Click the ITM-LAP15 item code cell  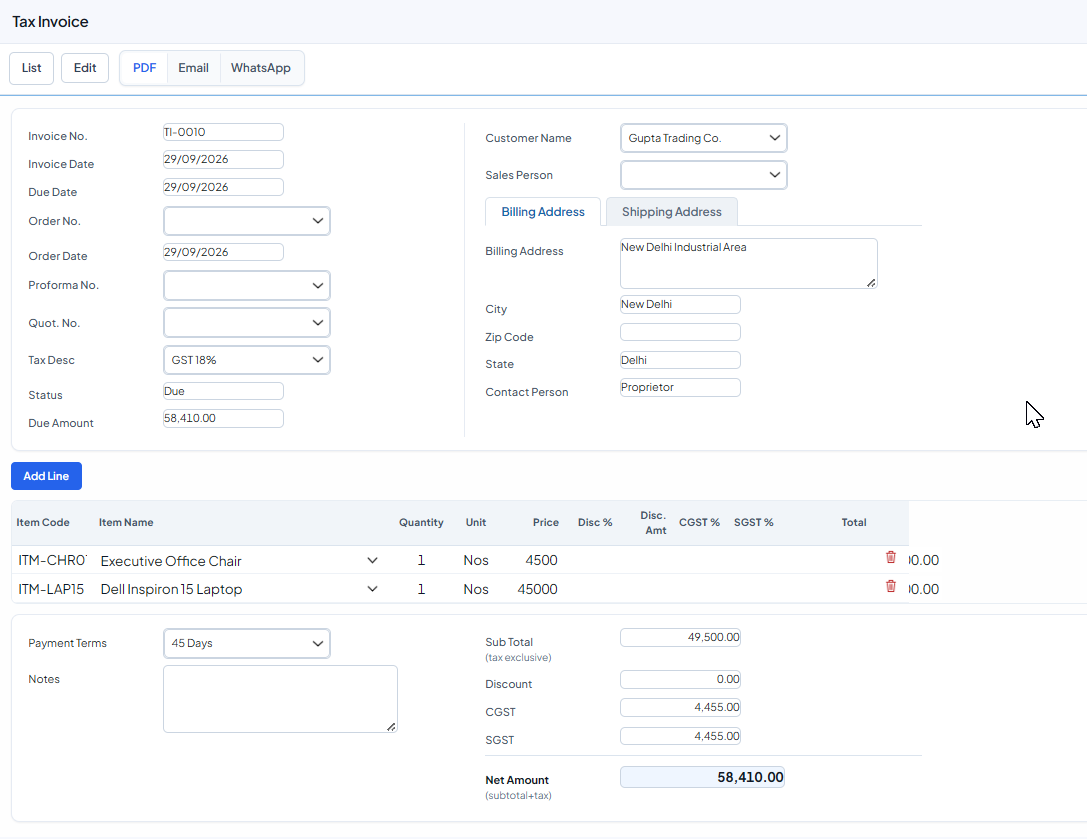[53, 589]
